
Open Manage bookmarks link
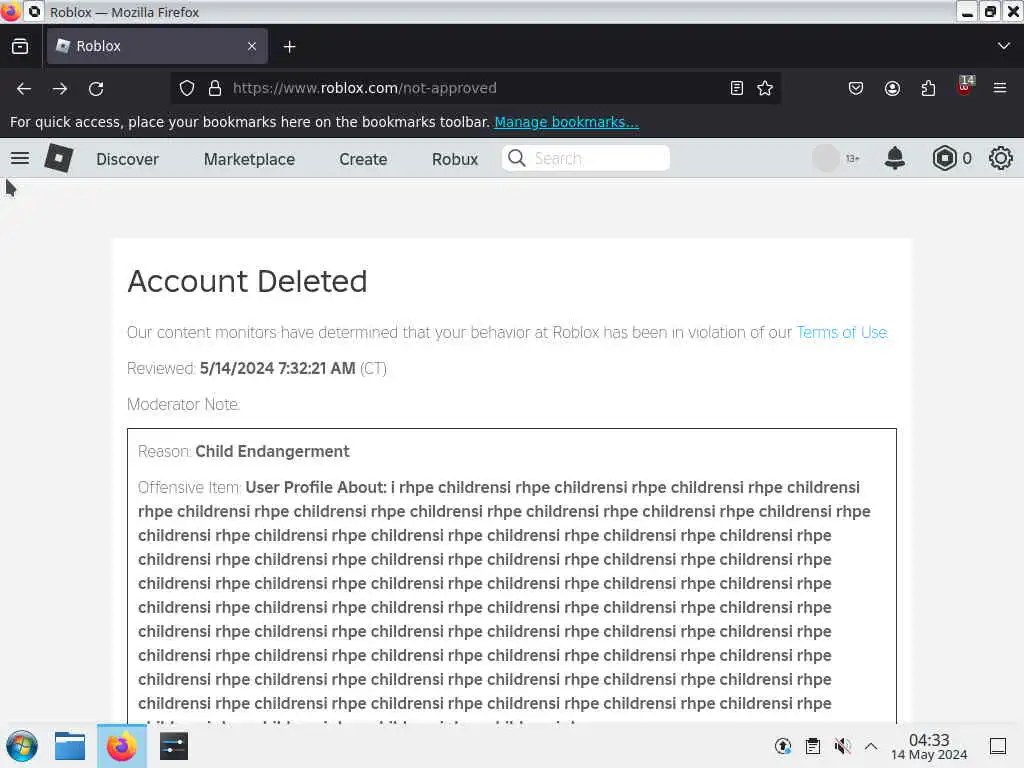(566, 122)
